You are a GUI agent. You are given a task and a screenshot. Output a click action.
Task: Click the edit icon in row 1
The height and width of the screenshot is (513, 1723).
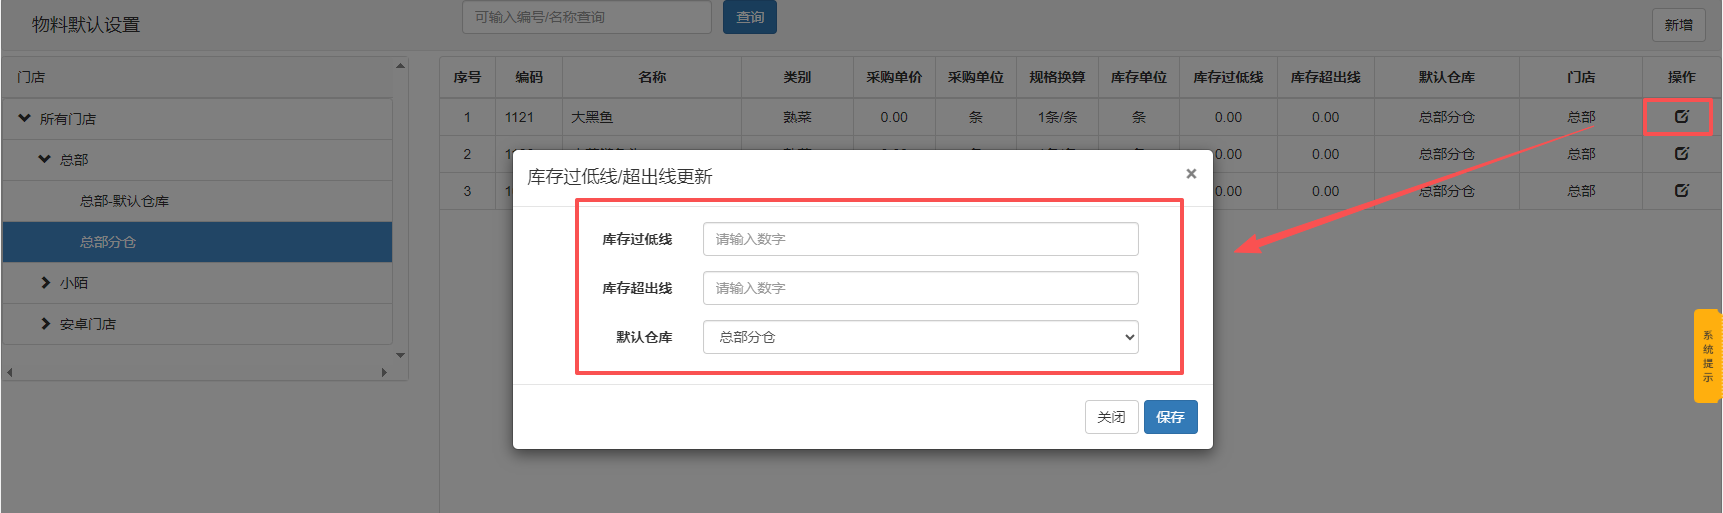(x=1681, y=117)
